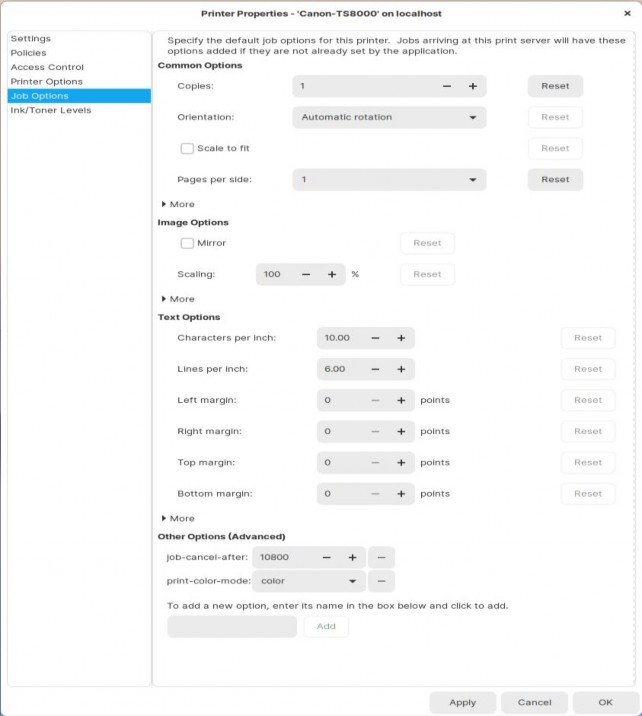Screen dimensions: 642x716
Task: Click Reset next to Orientation
Action: pos(555,117)
